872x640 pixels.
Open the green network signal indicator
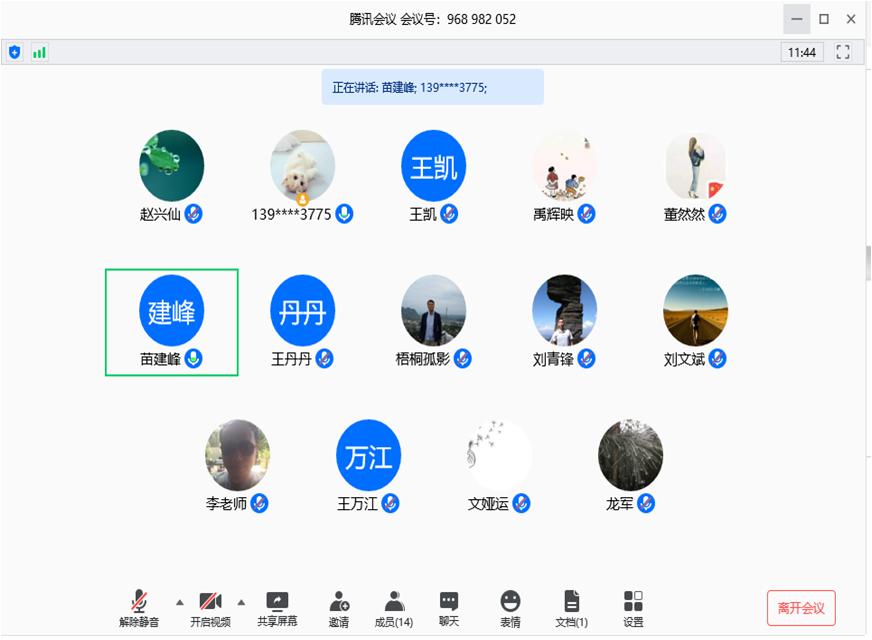(39, 52)
